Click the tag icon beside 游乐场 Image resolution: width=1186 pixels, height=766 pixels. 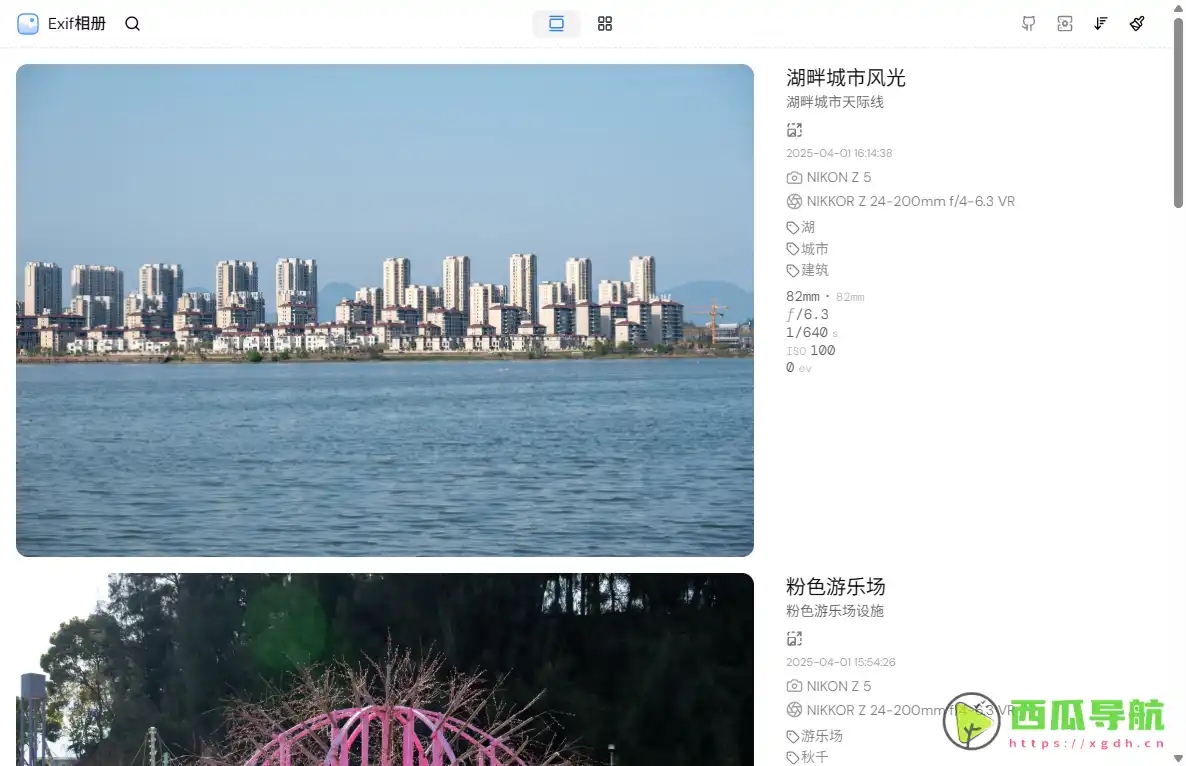click(x=793, y=737)
